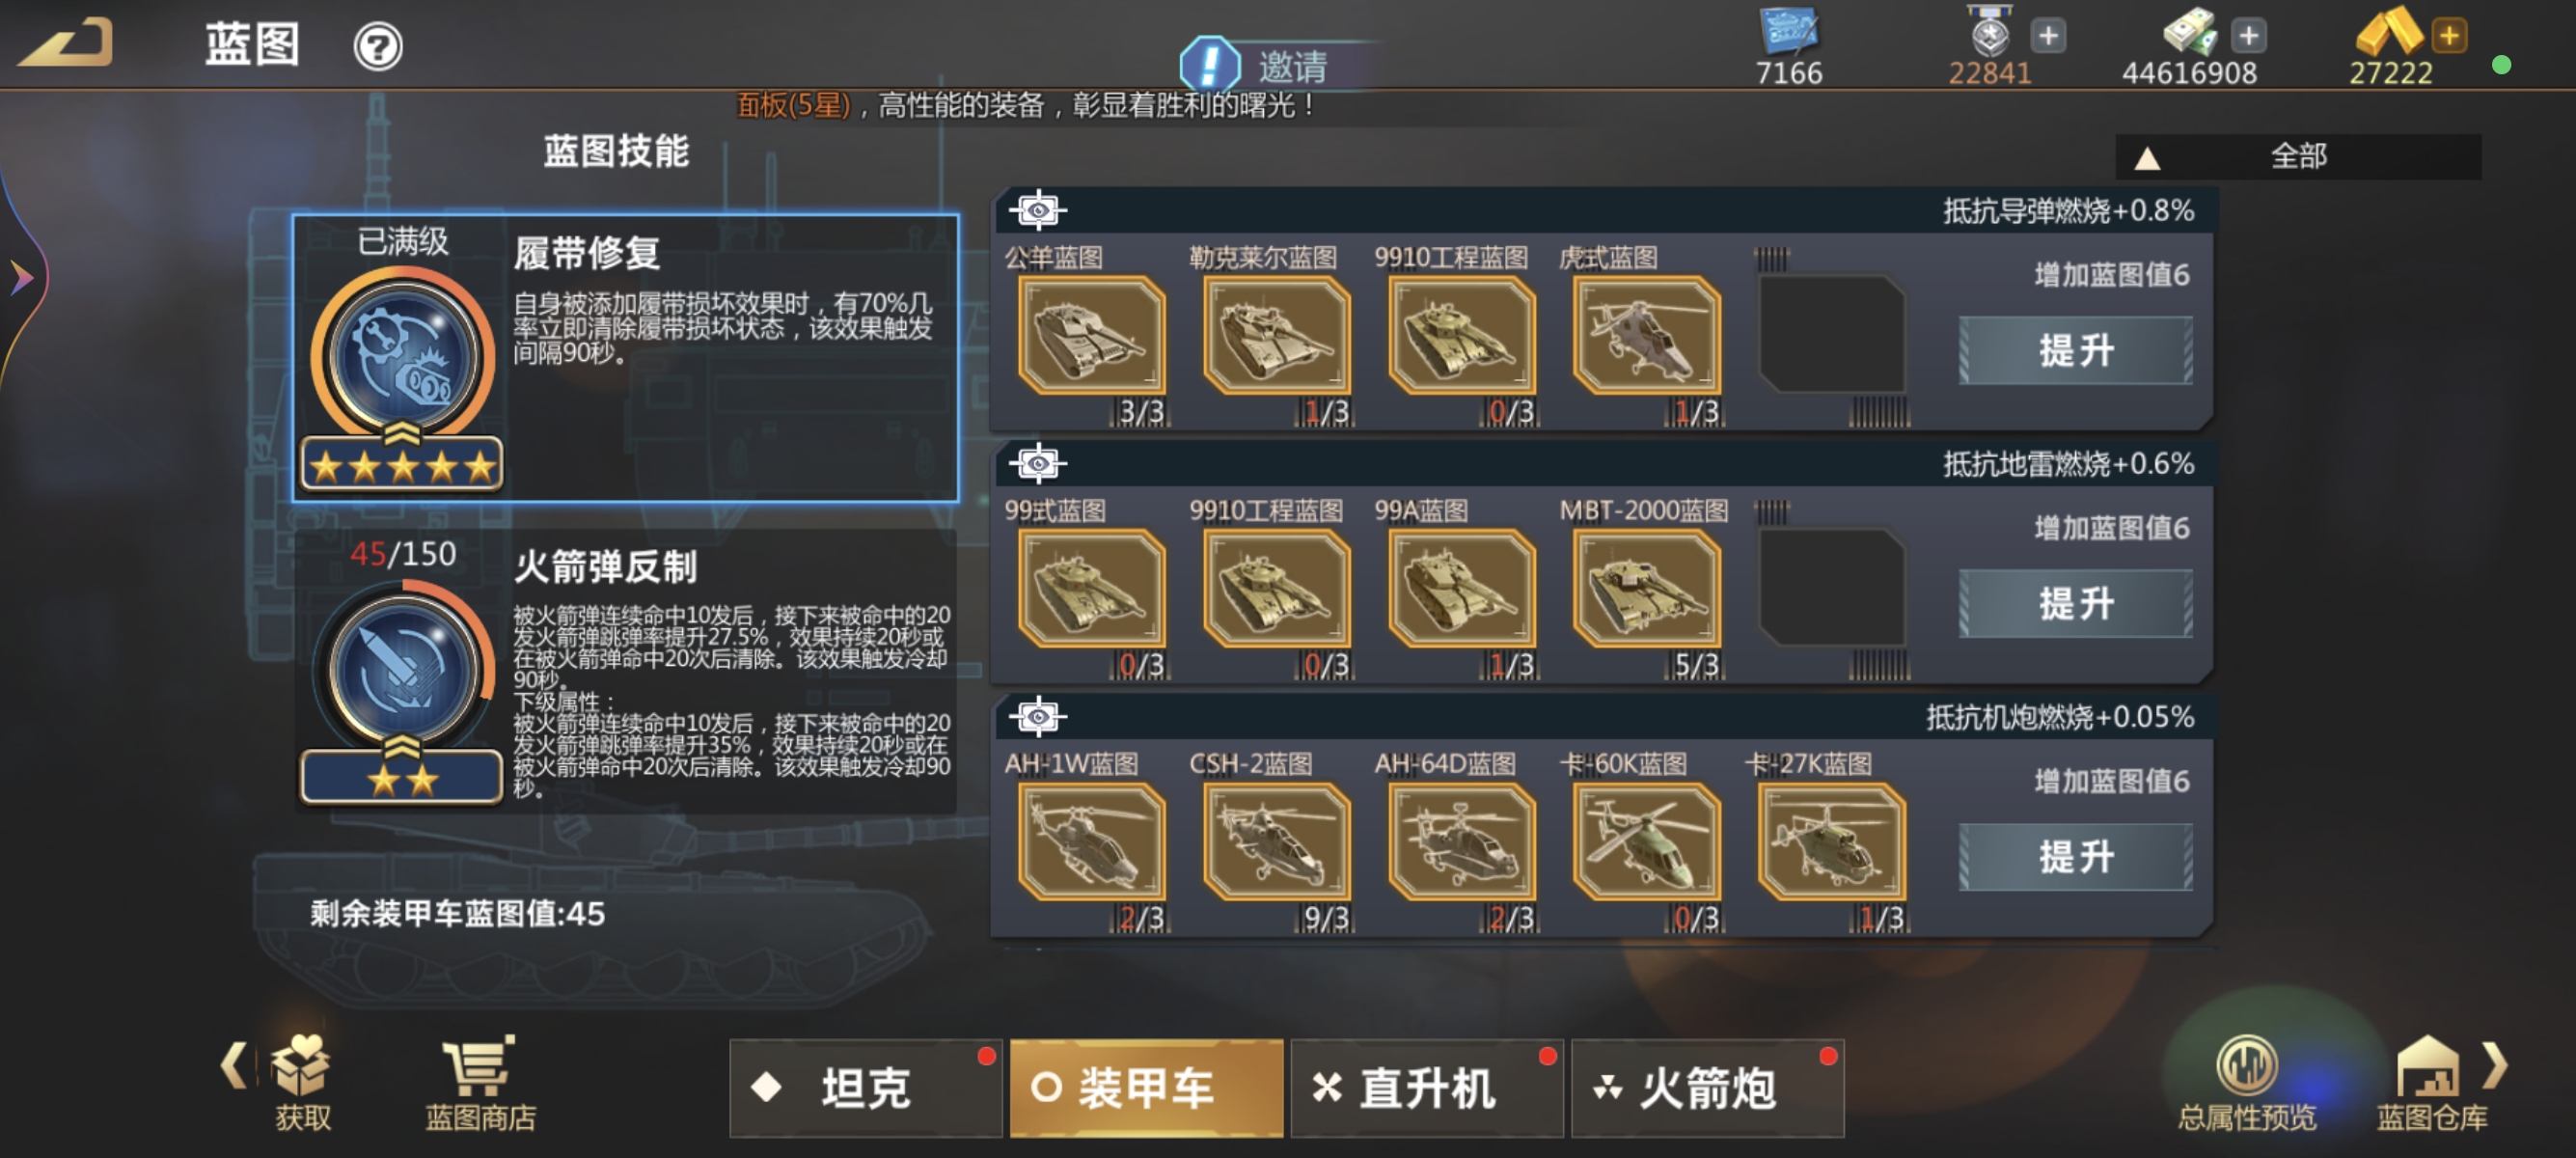This screenshot has width=2576, height=1158.
Task: Expand the 全部 filter dropdown
Action: 2298,157
